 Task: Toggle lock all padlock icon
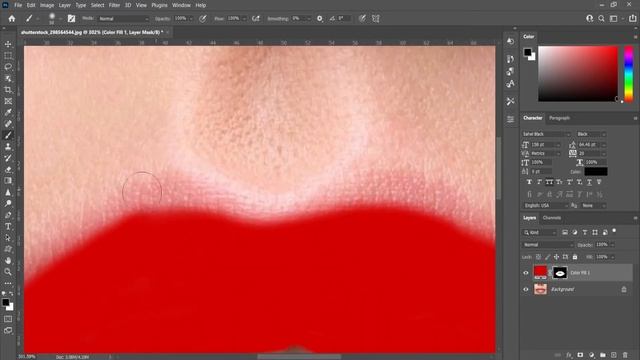(x=575, y=257)
